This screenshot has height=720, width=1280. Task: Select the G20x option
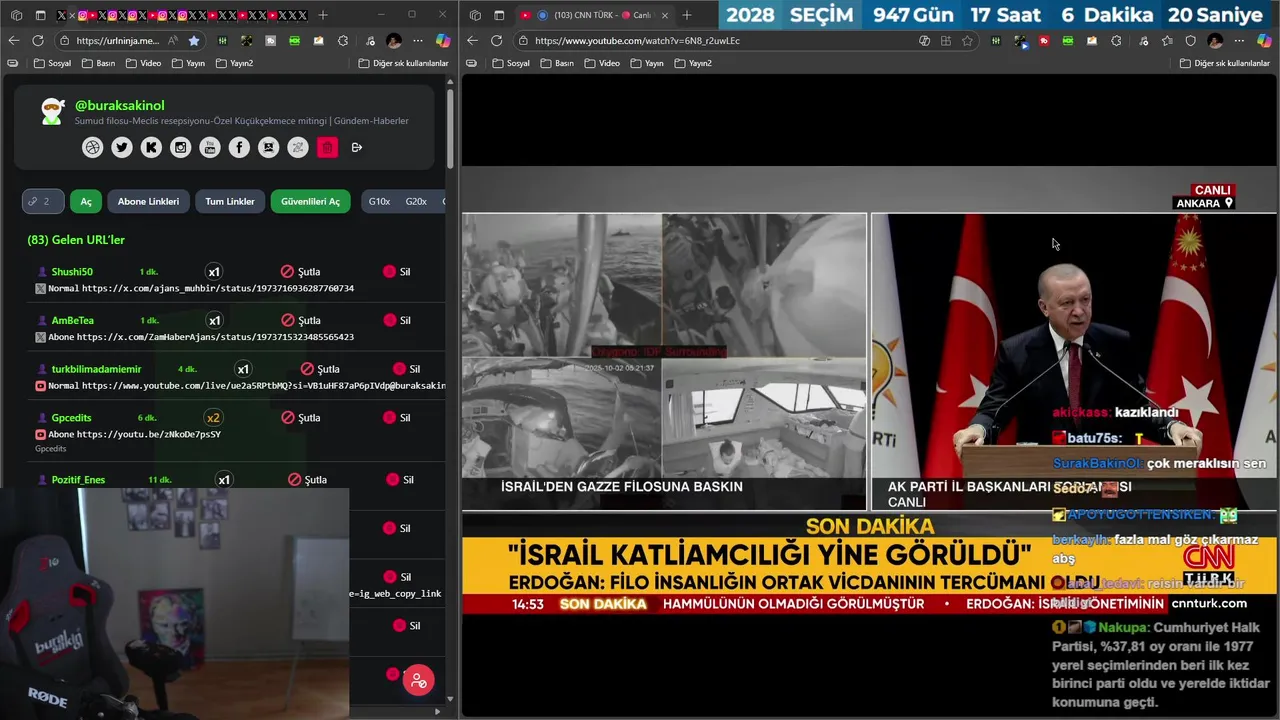[x=416, y=201]
